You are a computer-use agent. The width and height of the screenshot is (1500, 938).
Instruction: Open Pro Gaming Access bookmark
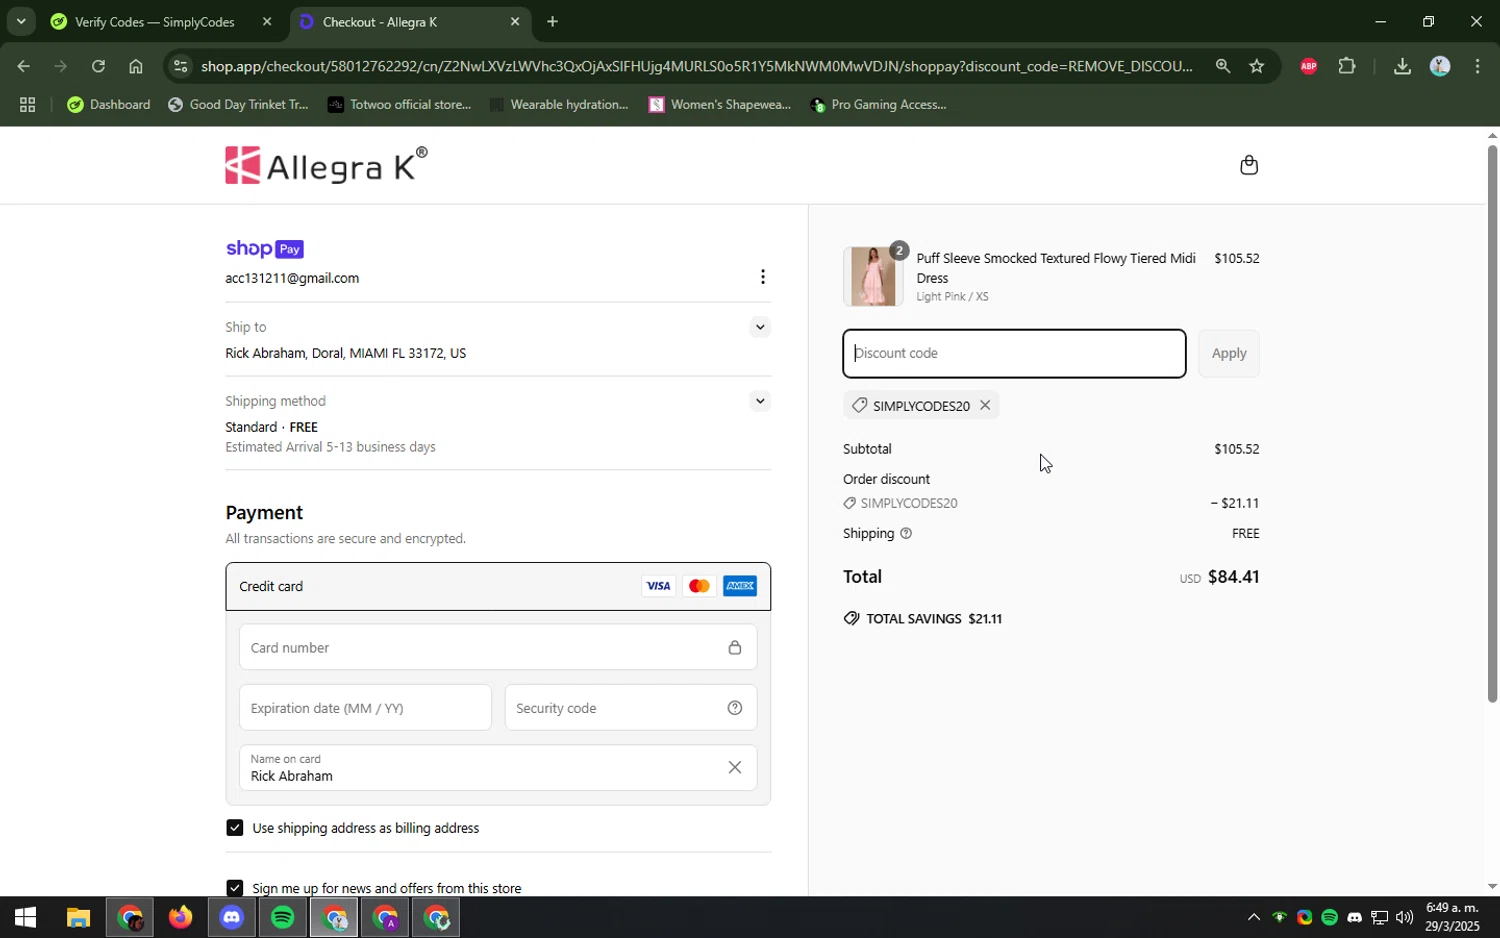click(x=878, y=105)
